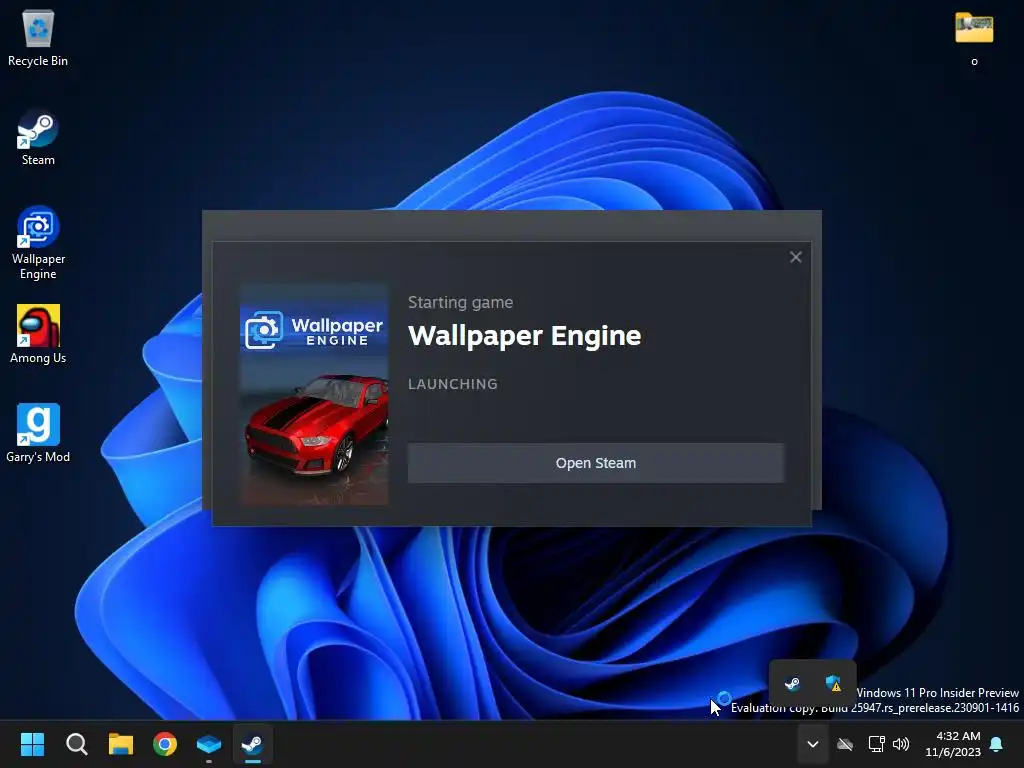This screenshot has height=768, width=1024.
Task: Open taskbar Search
Action: pos(76,744)
